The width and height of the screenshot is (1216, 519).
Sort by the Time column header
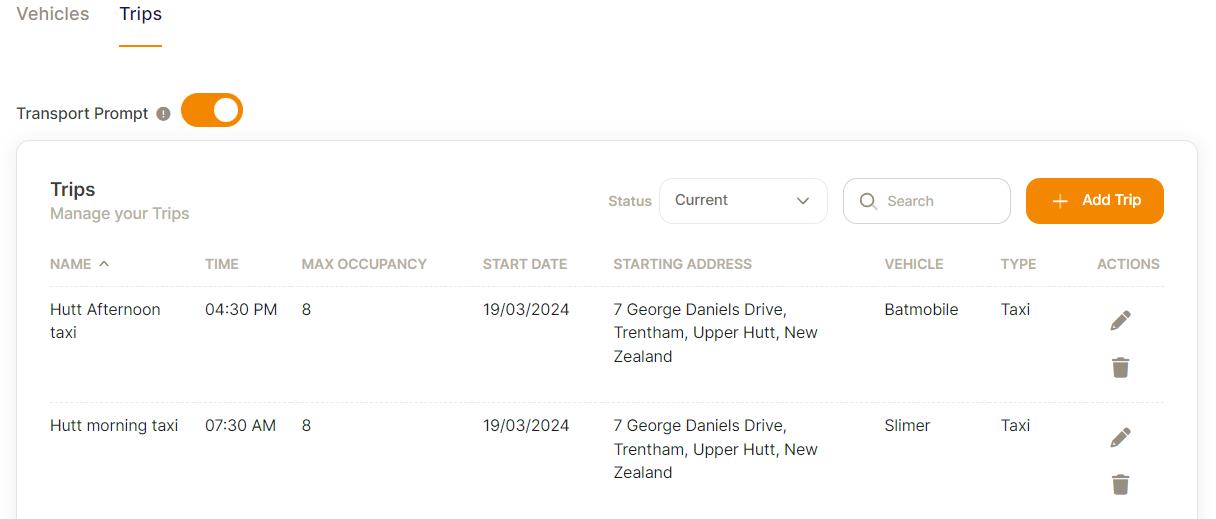[x=222, y=264]
